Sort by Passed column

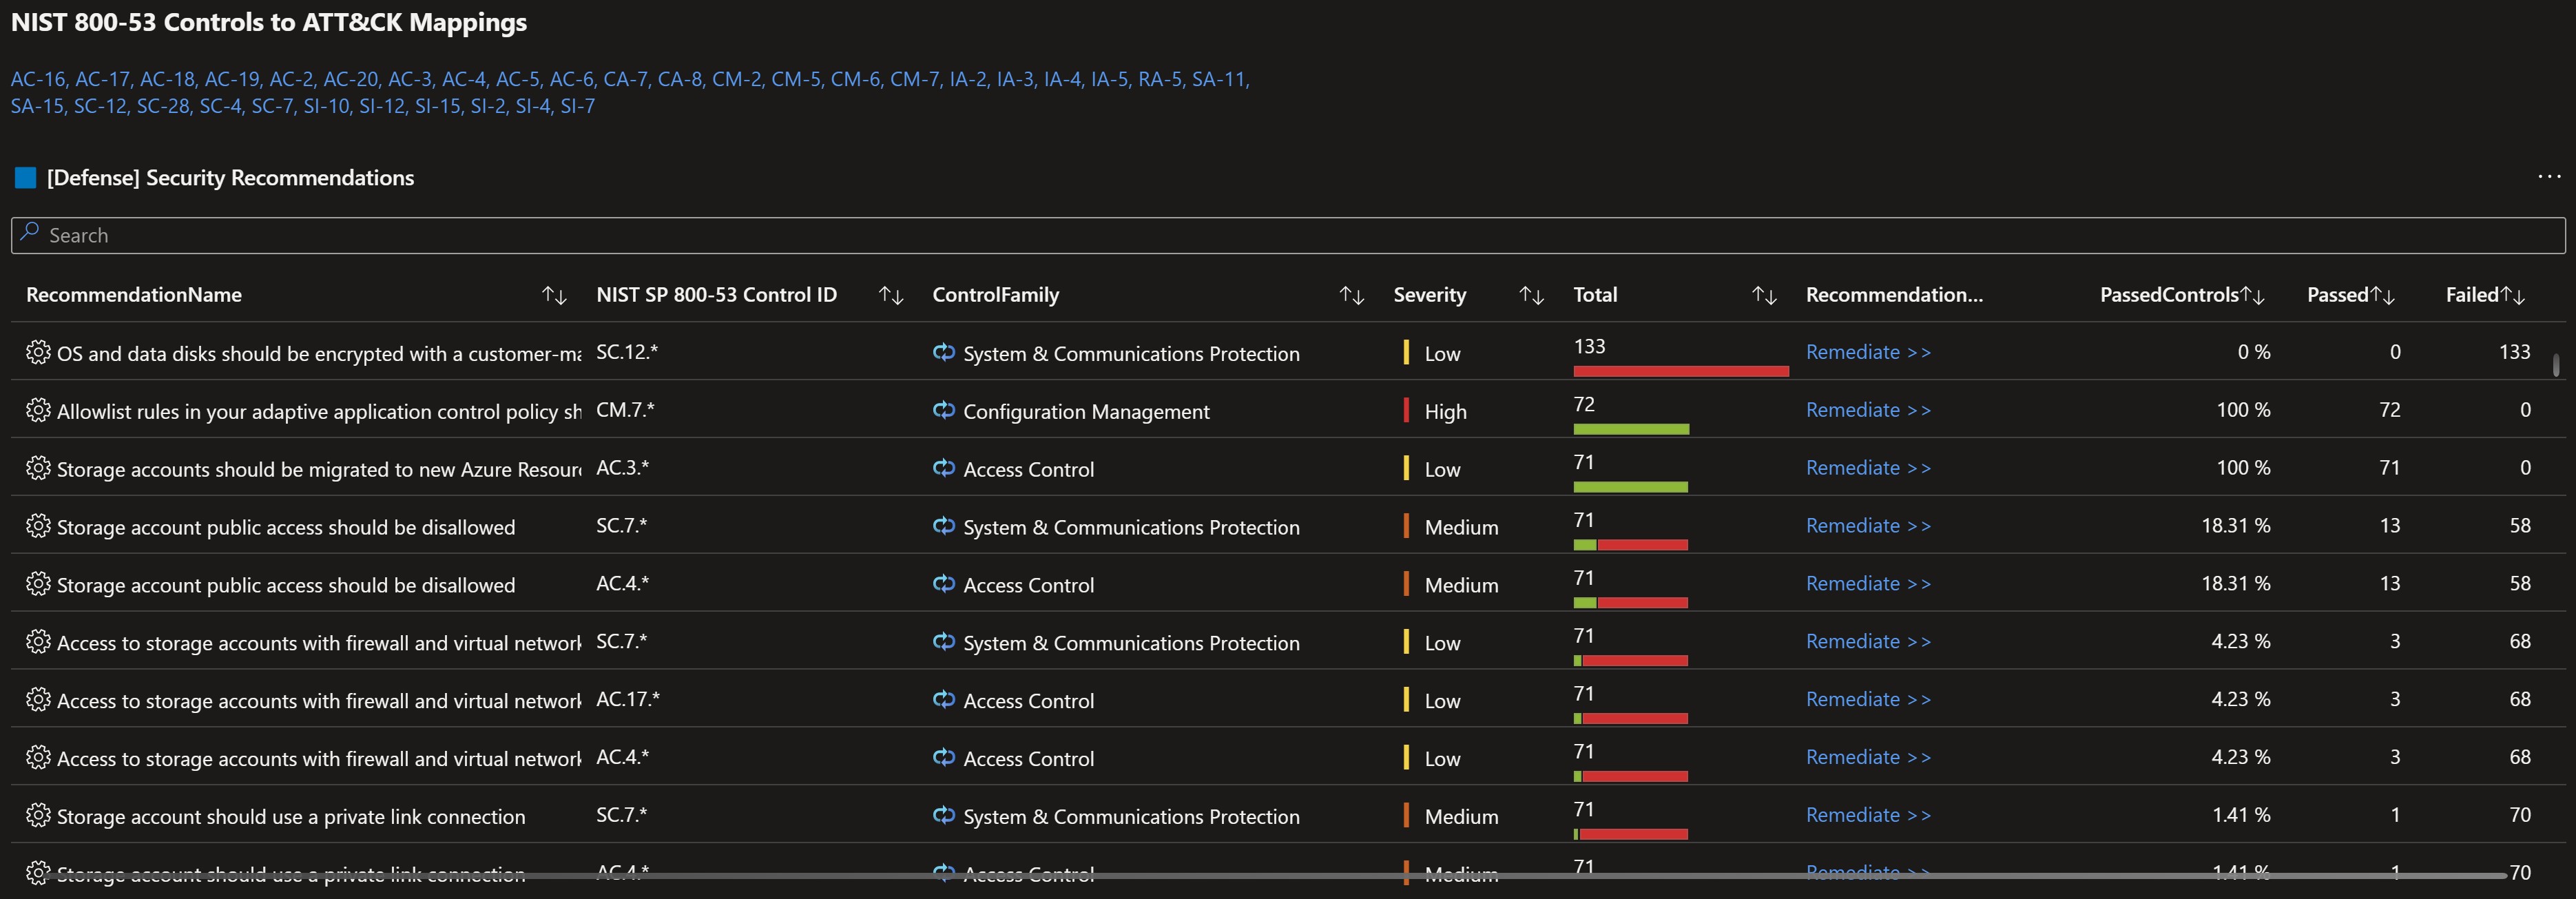[2383, 295]
